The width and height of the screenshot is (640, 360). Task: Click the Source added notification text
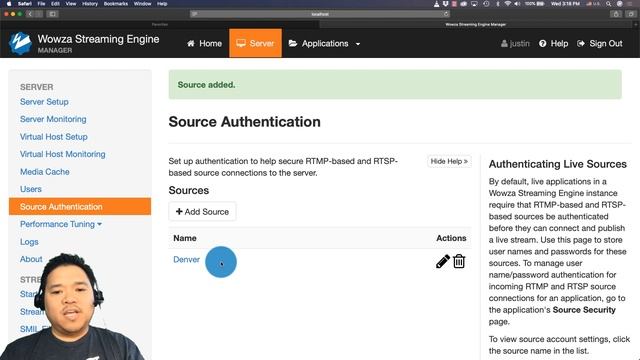pos(206,85)
